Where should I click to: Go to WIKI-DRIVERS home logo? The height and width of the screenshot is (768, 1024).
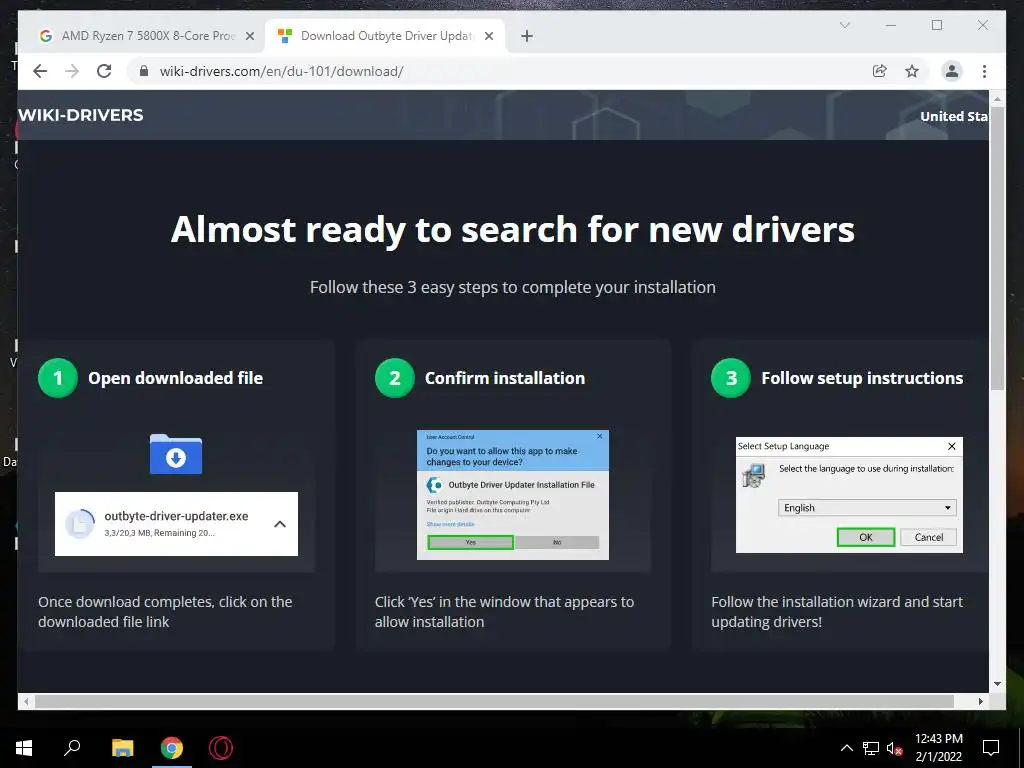click(81, 115)
